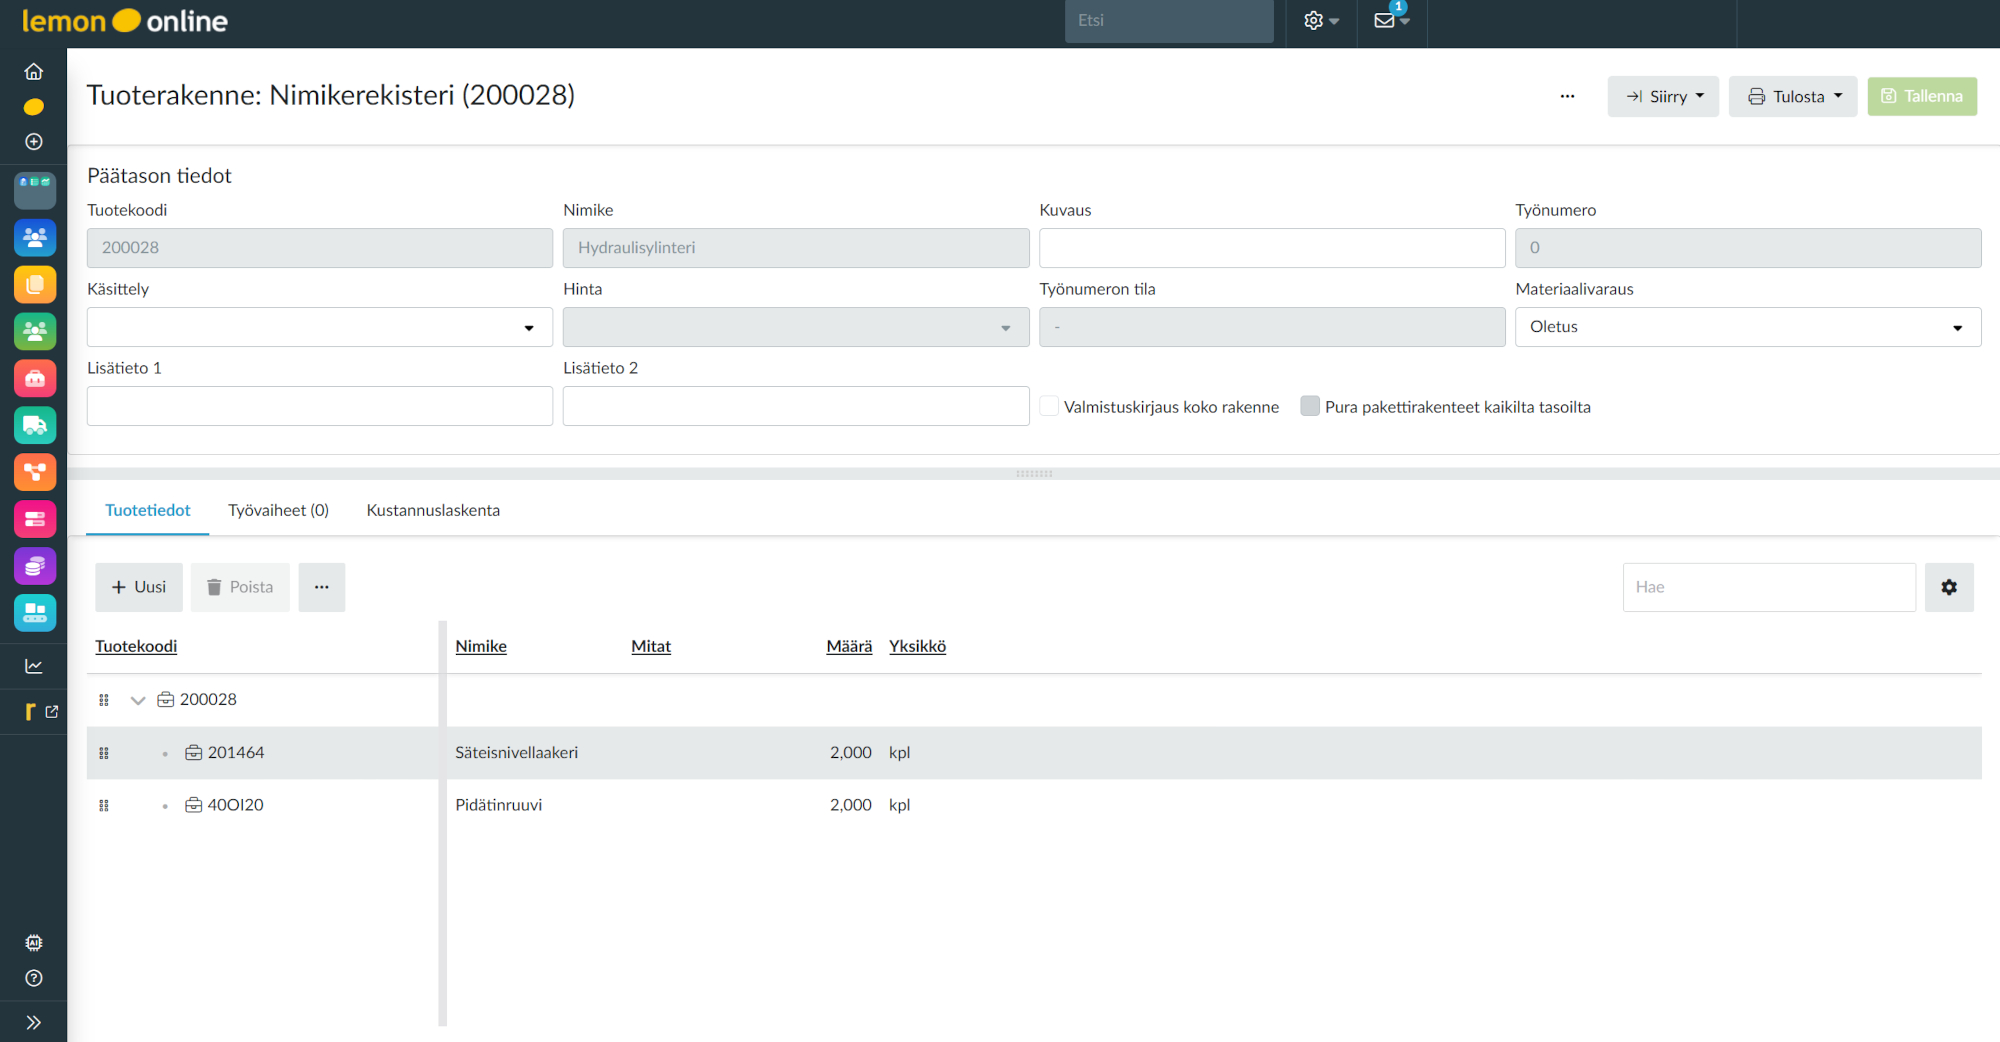The image size is (2000, 1042).
Task: Click the Uusi button
Action: coord(139,587)
